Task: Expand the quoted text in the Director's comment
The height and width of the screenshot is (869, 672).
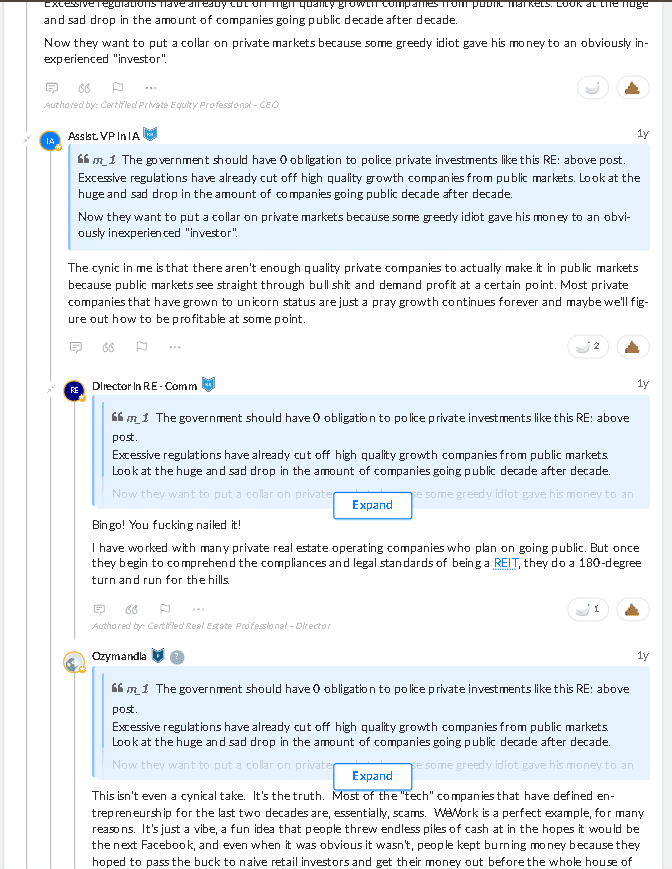Action: tap(372, 505)
